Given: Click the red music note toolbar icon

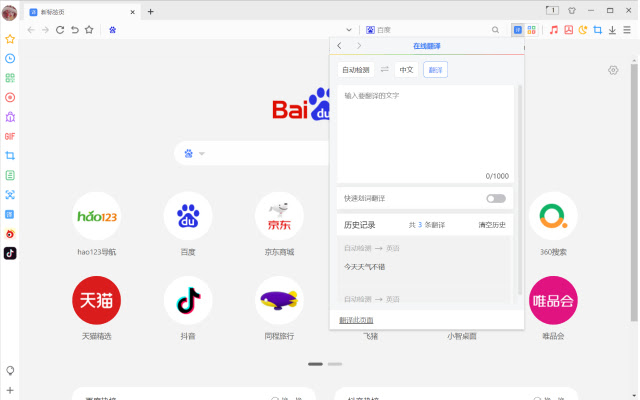Looking at the screenshot, I should [x=554, y=30].
